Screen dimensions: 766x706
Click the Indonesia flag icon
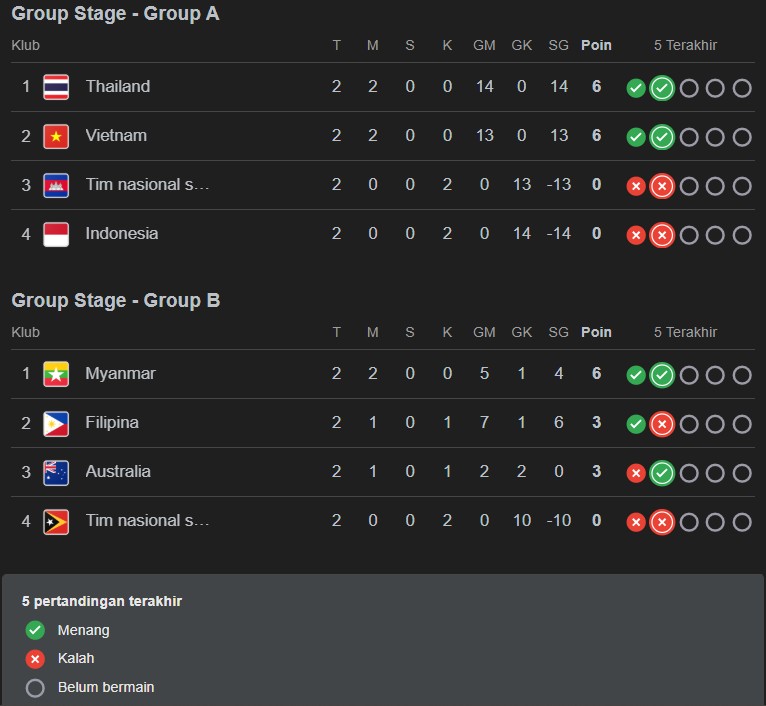56,234
